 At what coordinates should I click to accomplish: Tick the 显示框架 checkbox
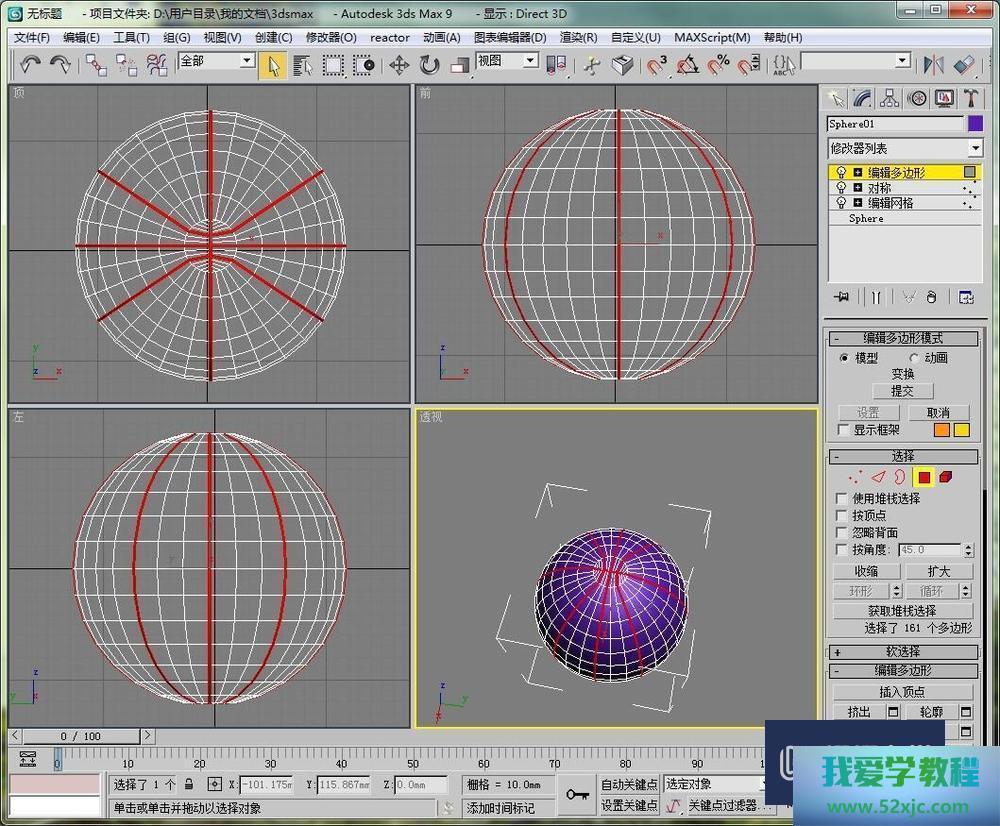point(844,430)
